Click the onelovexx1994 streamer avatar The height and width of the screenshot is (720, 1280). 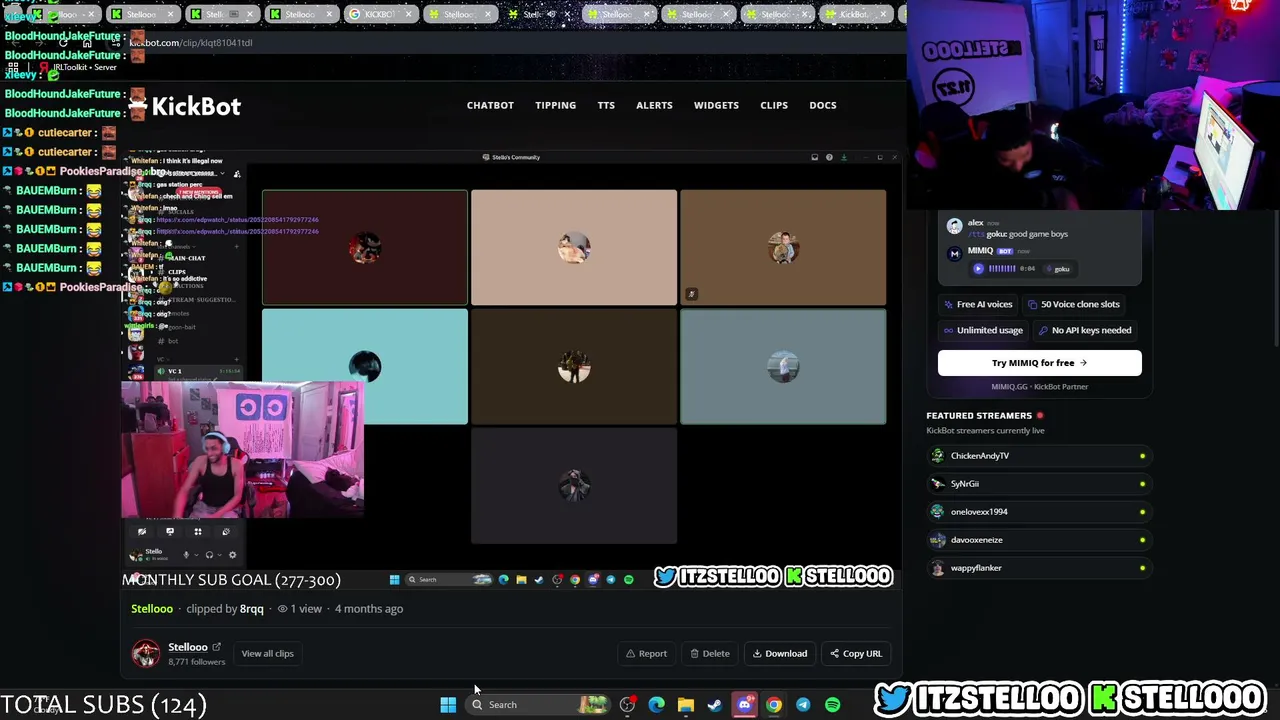(937, 512)
